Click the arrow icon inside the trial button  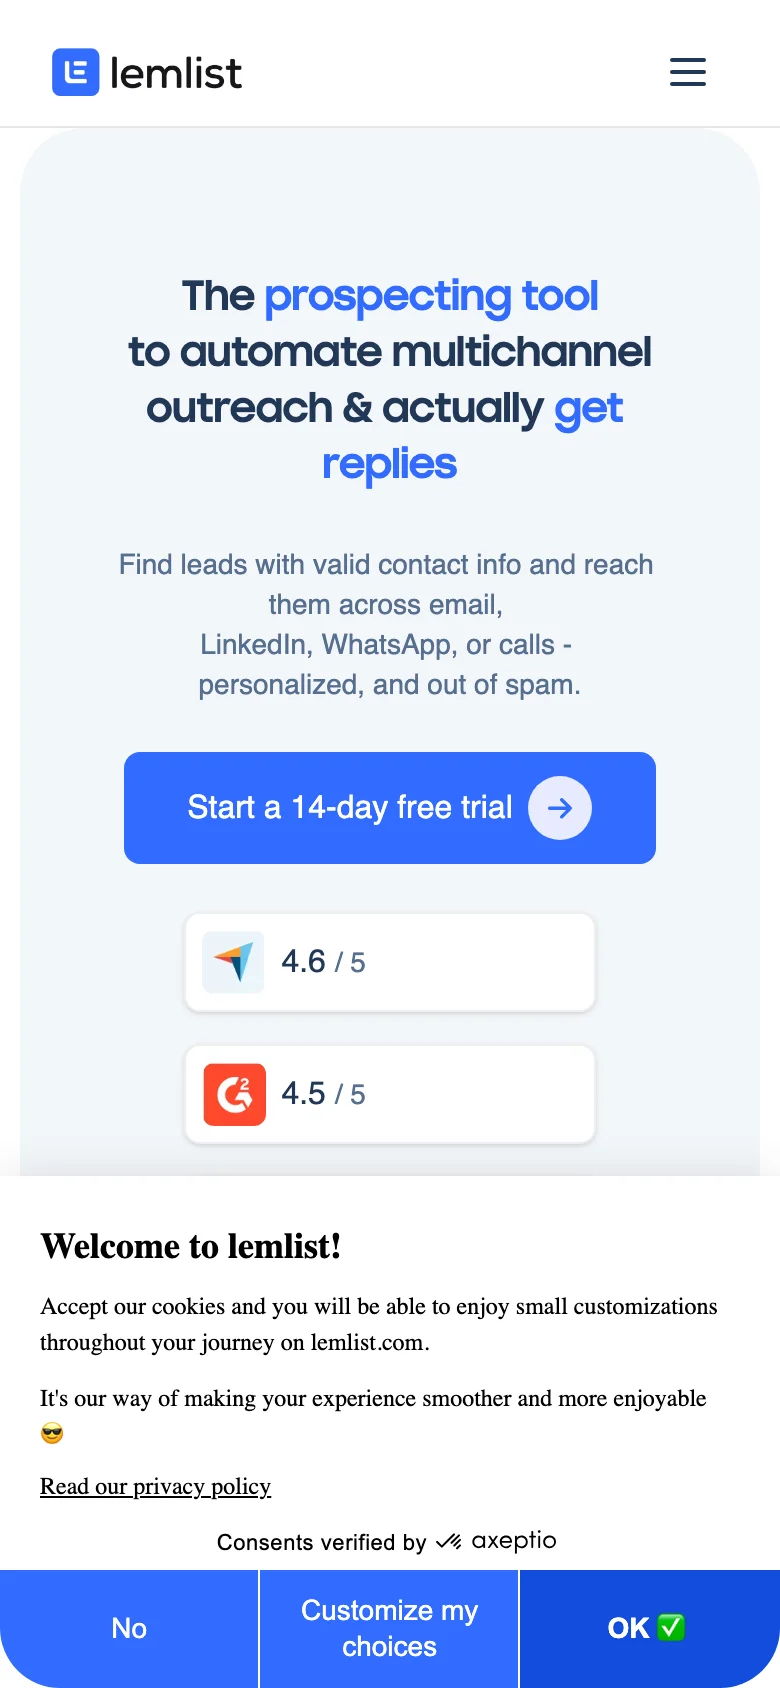click(560, 808)
